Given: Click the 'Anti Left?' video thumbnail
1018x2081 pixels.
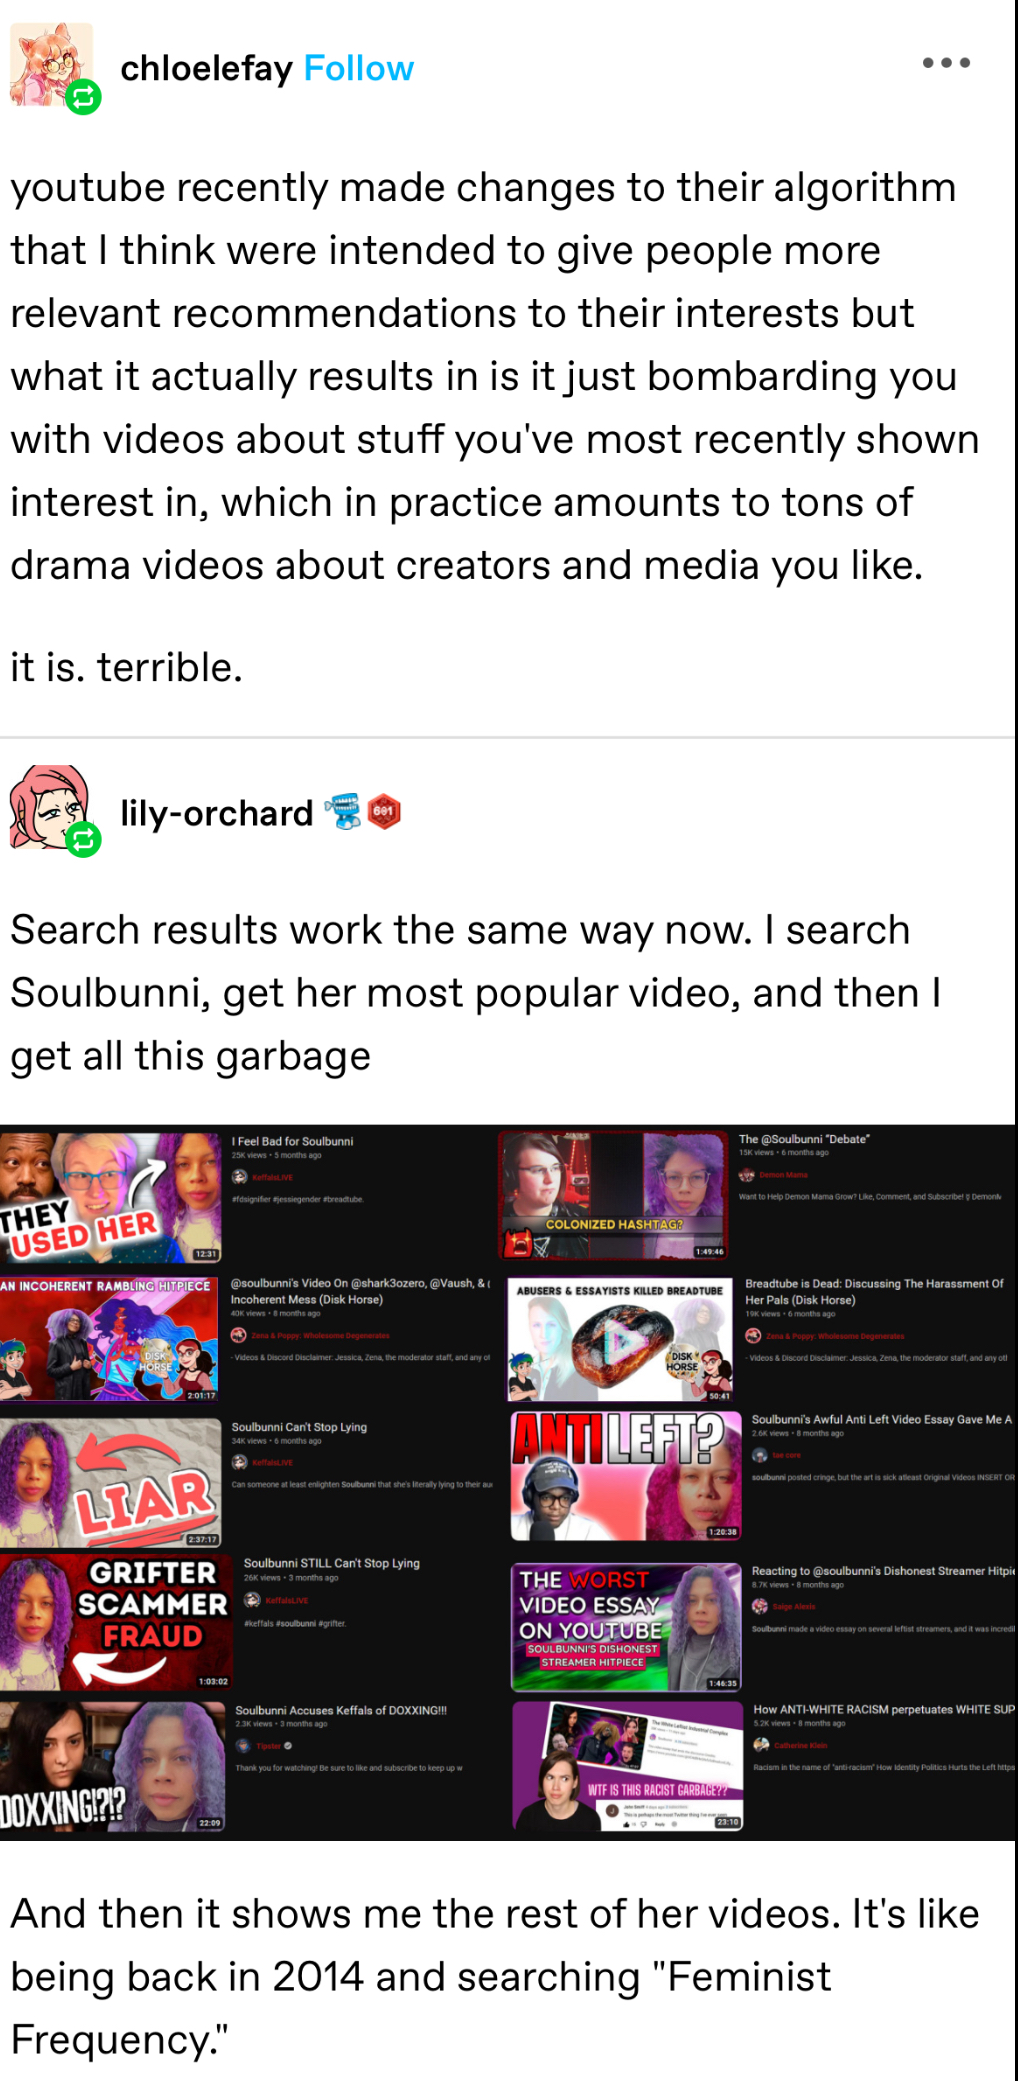Looking at the screenshot, I should [626, 1476].
